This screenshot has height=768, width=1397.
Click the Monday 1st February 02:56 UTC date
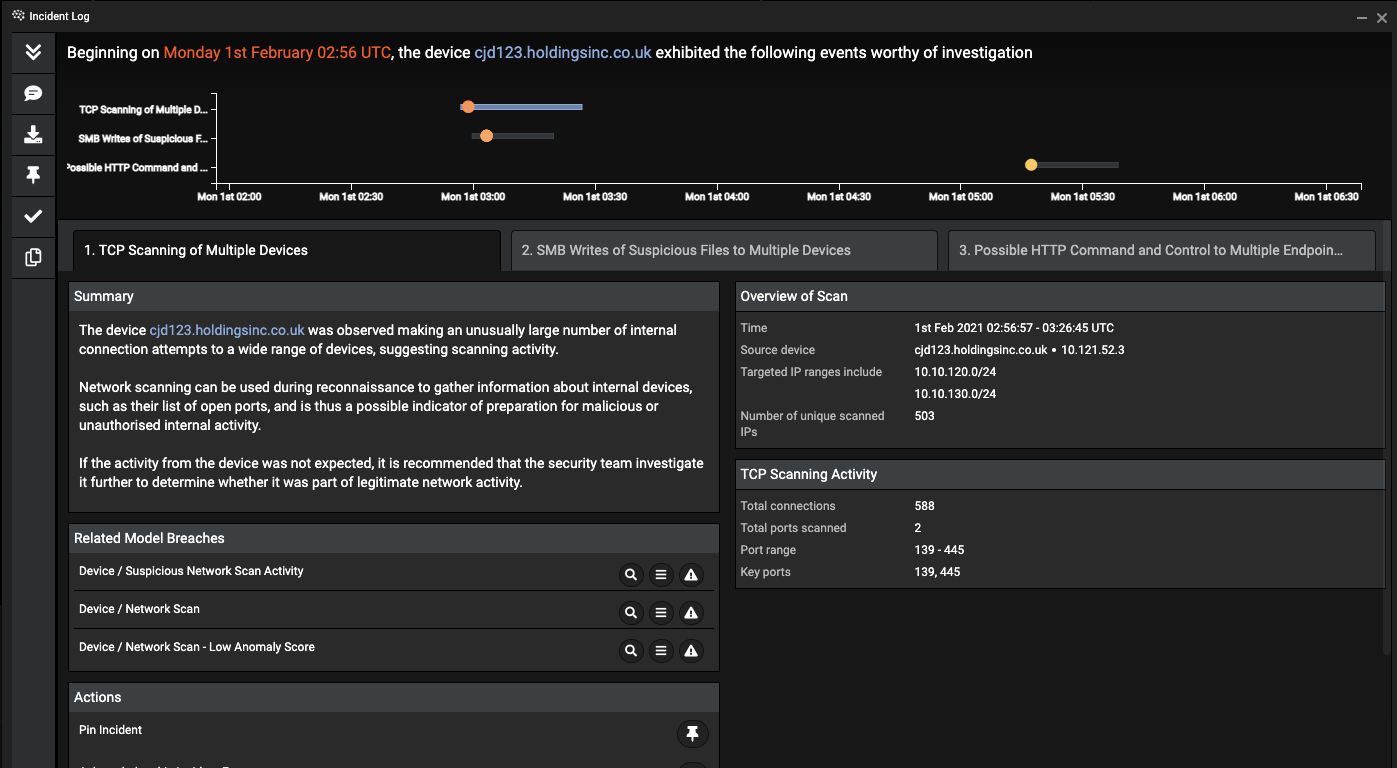pyautogui.click(x=279, y=52)
